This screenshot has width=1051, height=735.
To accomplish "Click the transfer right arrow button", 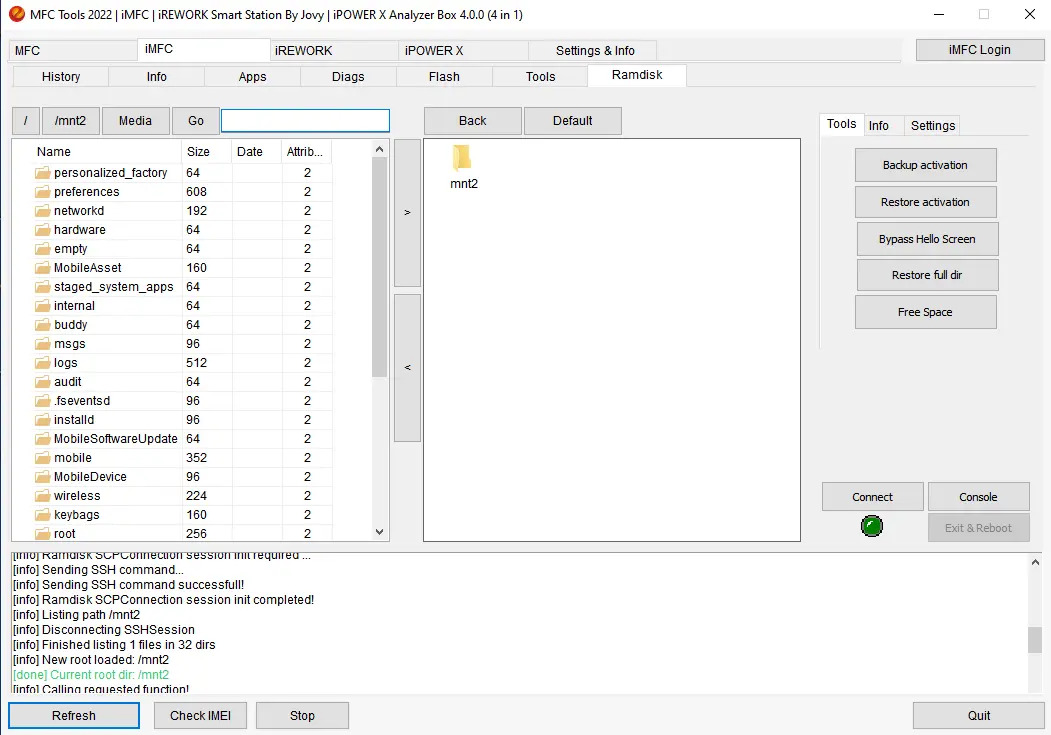I will pyautogui.click(x=408, y=212).
